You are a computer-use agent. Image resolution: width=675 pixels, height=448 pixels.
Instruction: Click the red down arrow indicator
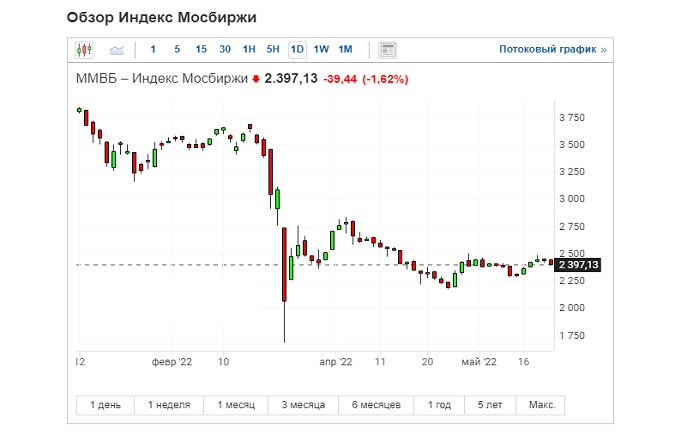[x=256, y=79]
